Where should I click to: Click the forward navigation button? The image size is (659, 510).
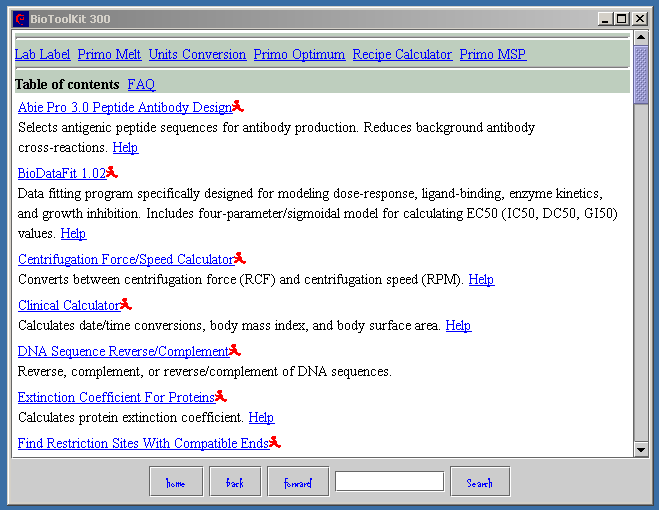[x=298, y=481]
